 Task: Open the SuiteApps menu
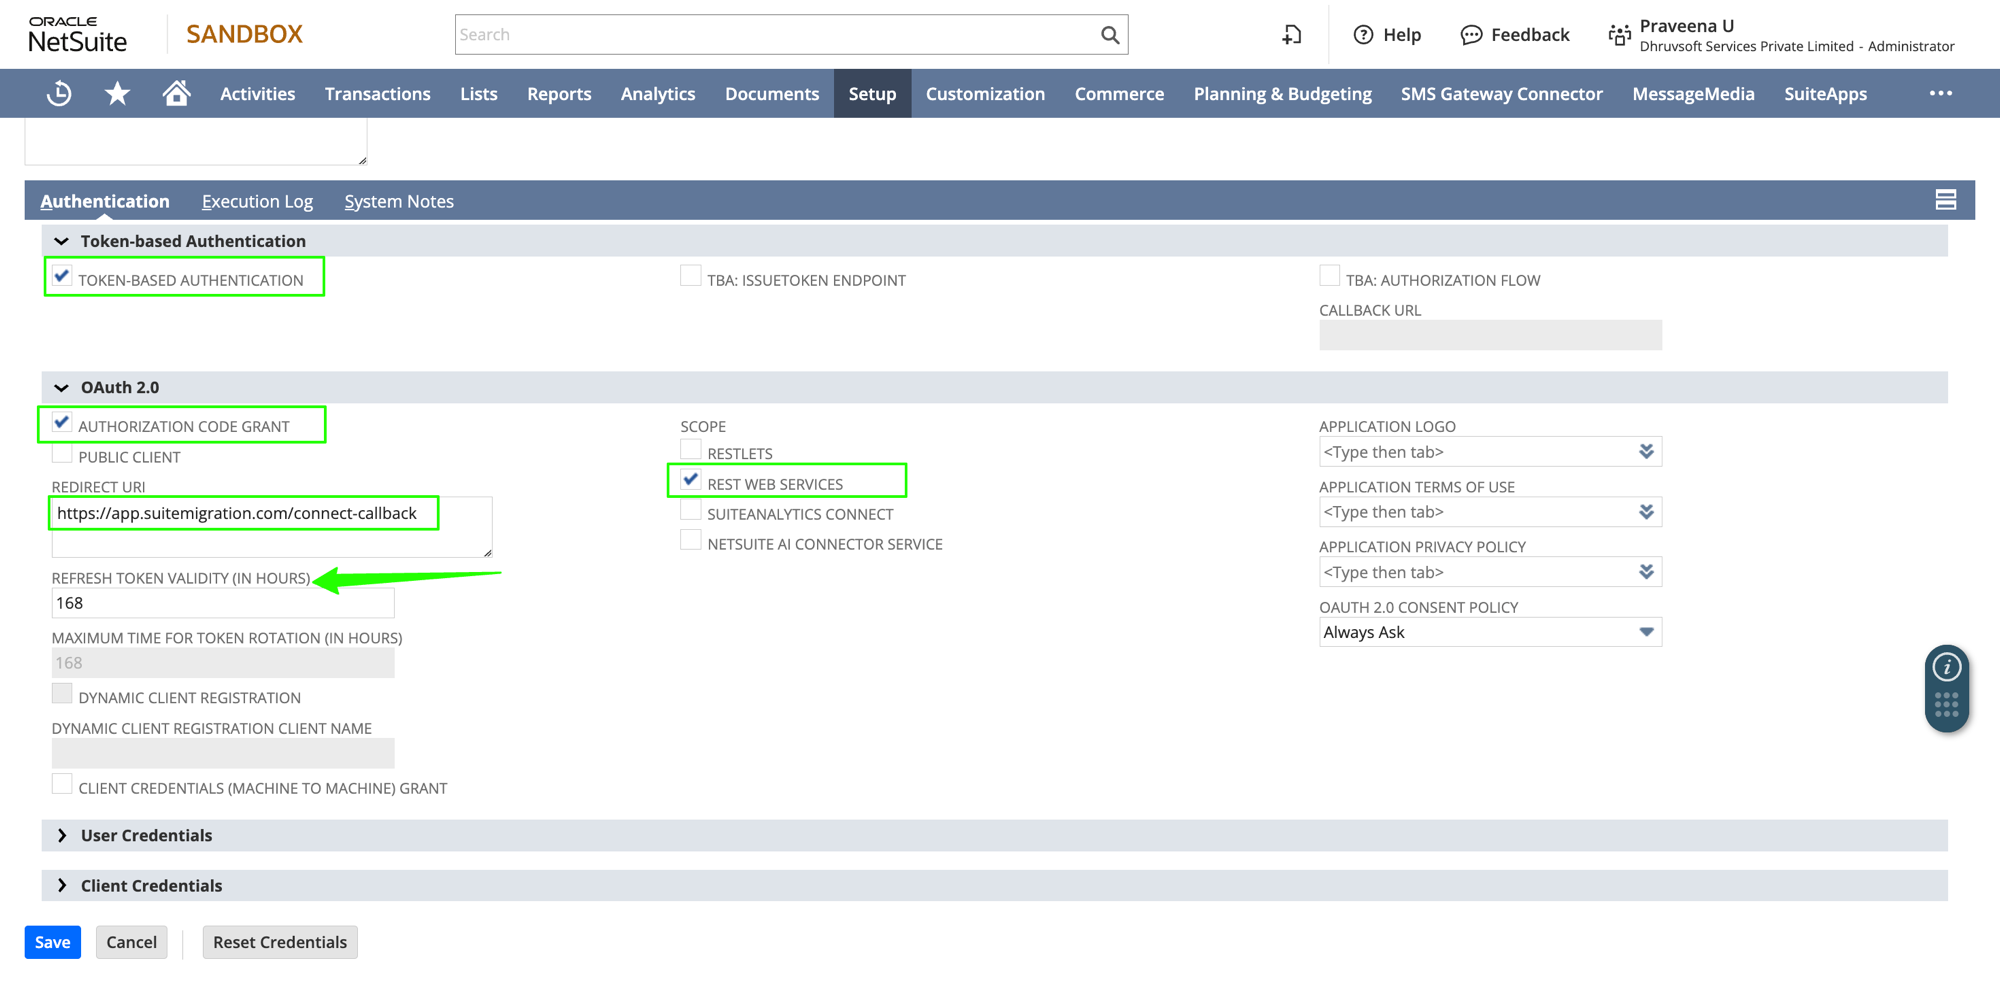pos(1825,94)
